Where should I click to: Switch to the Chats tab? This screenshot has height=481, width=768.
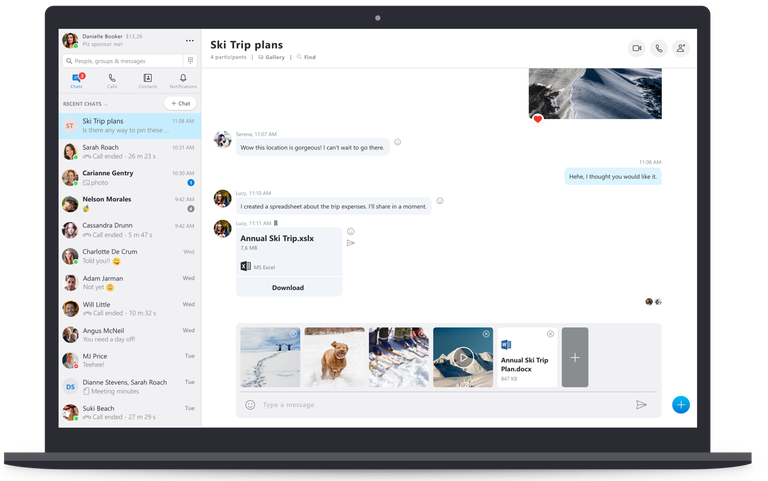(x=76, y=80)
